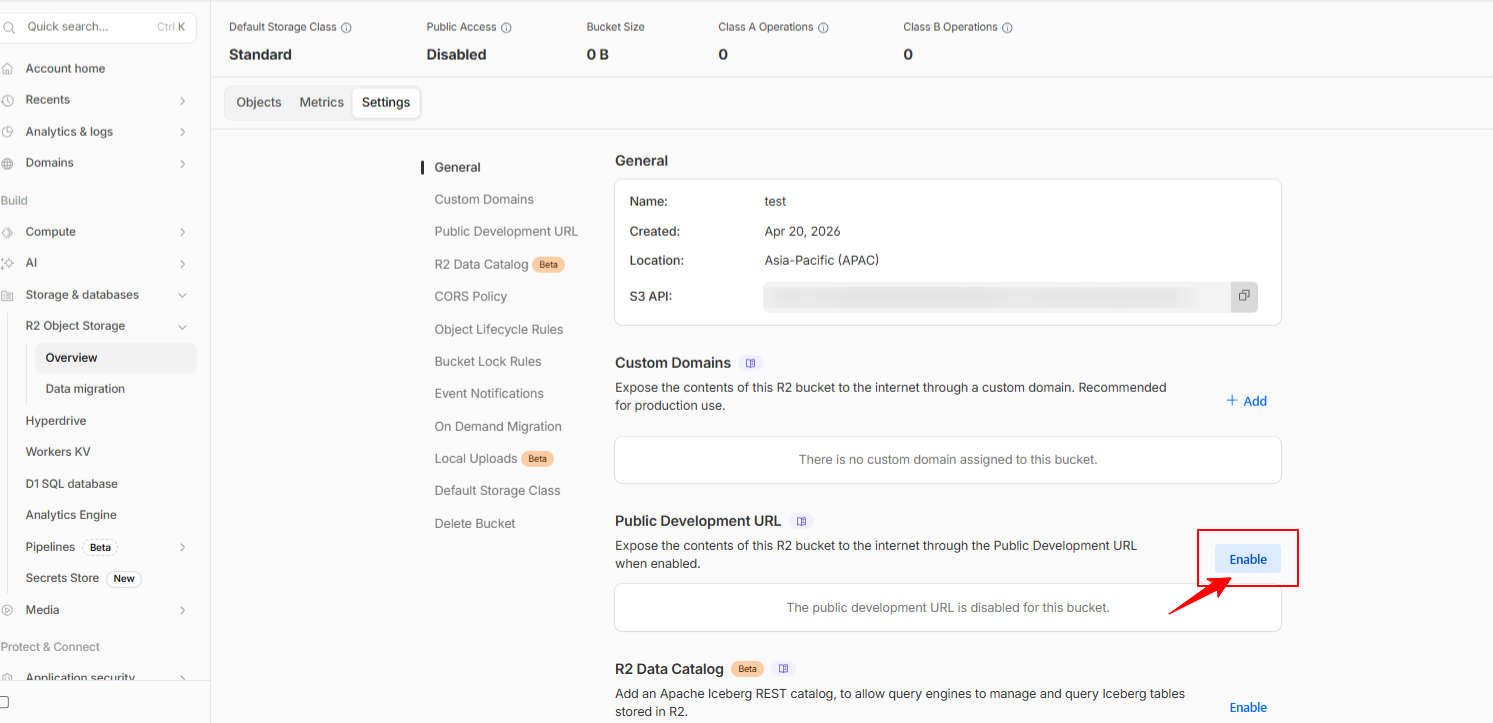Click info icon next to Public Access
This screenshot has height=723, width=1493.
point(506,28)
